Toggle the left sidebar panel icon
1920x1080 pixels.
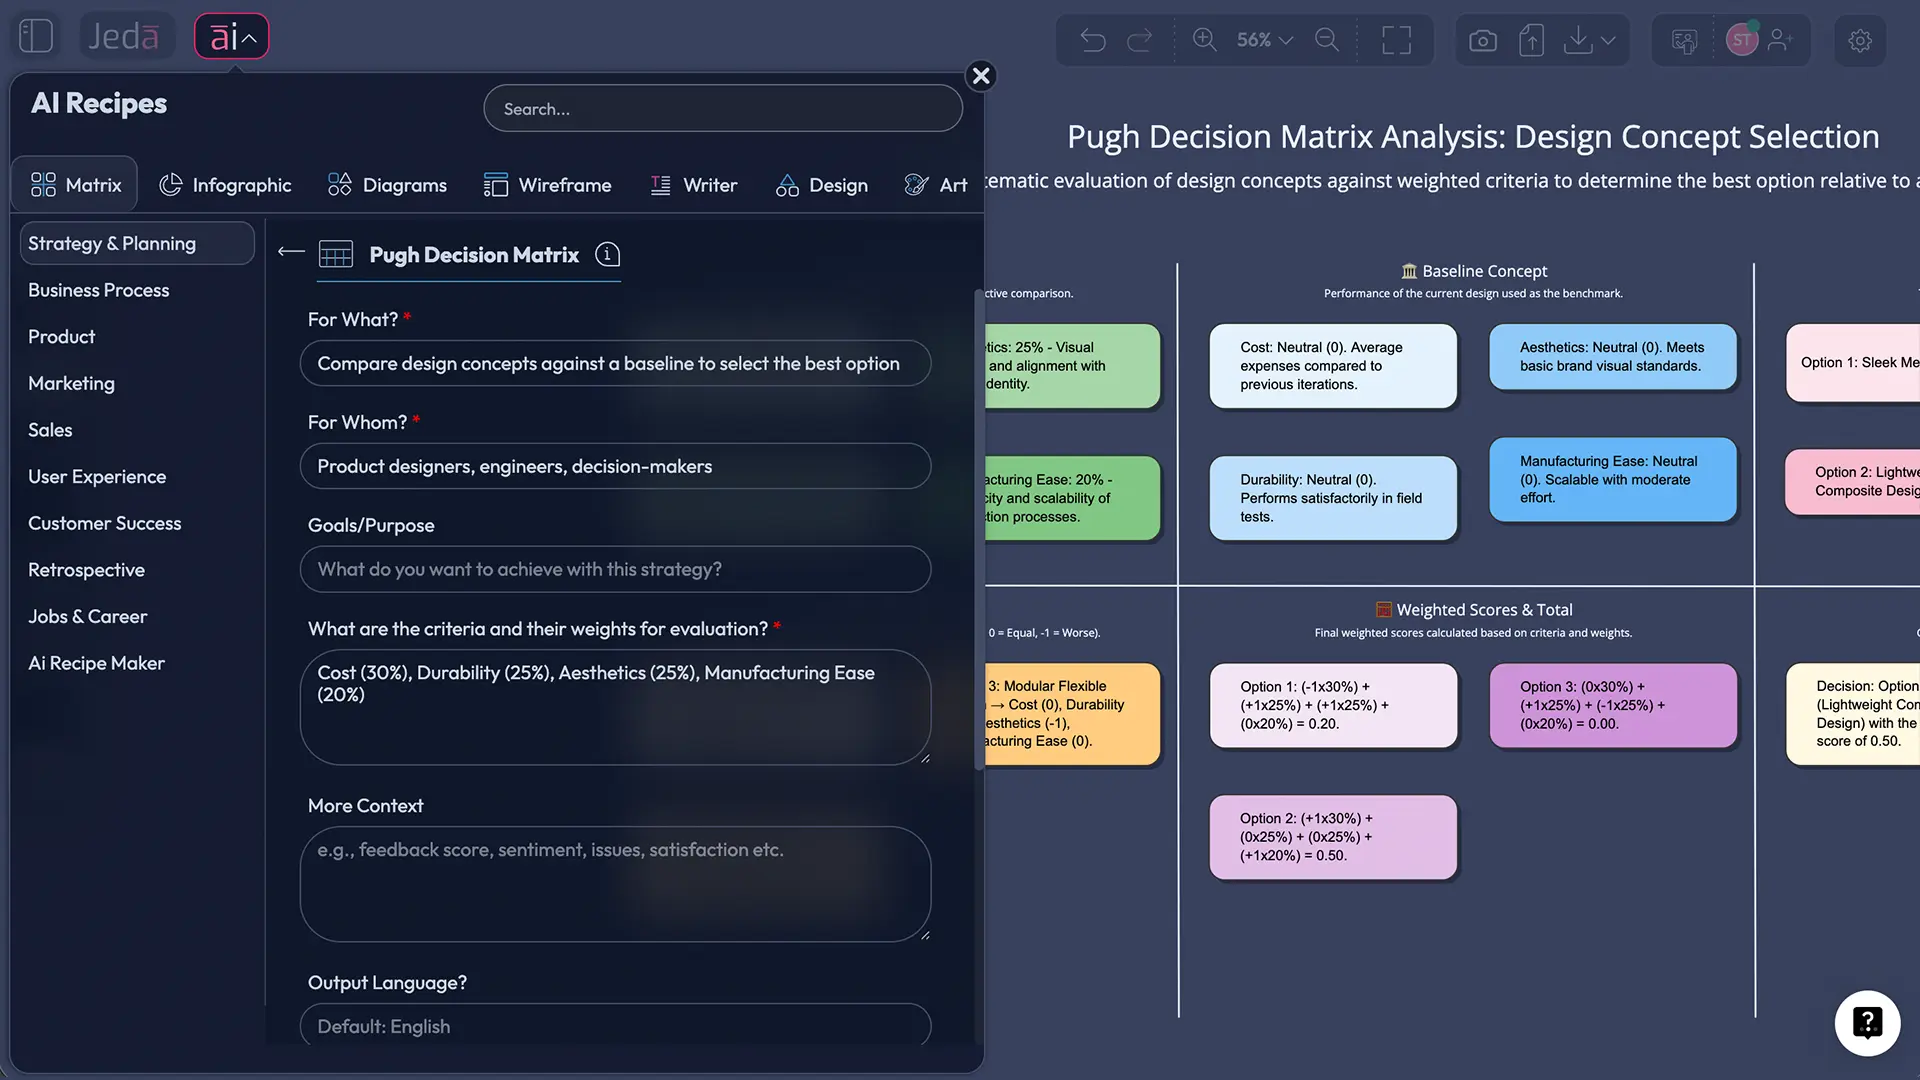point(35,35)
